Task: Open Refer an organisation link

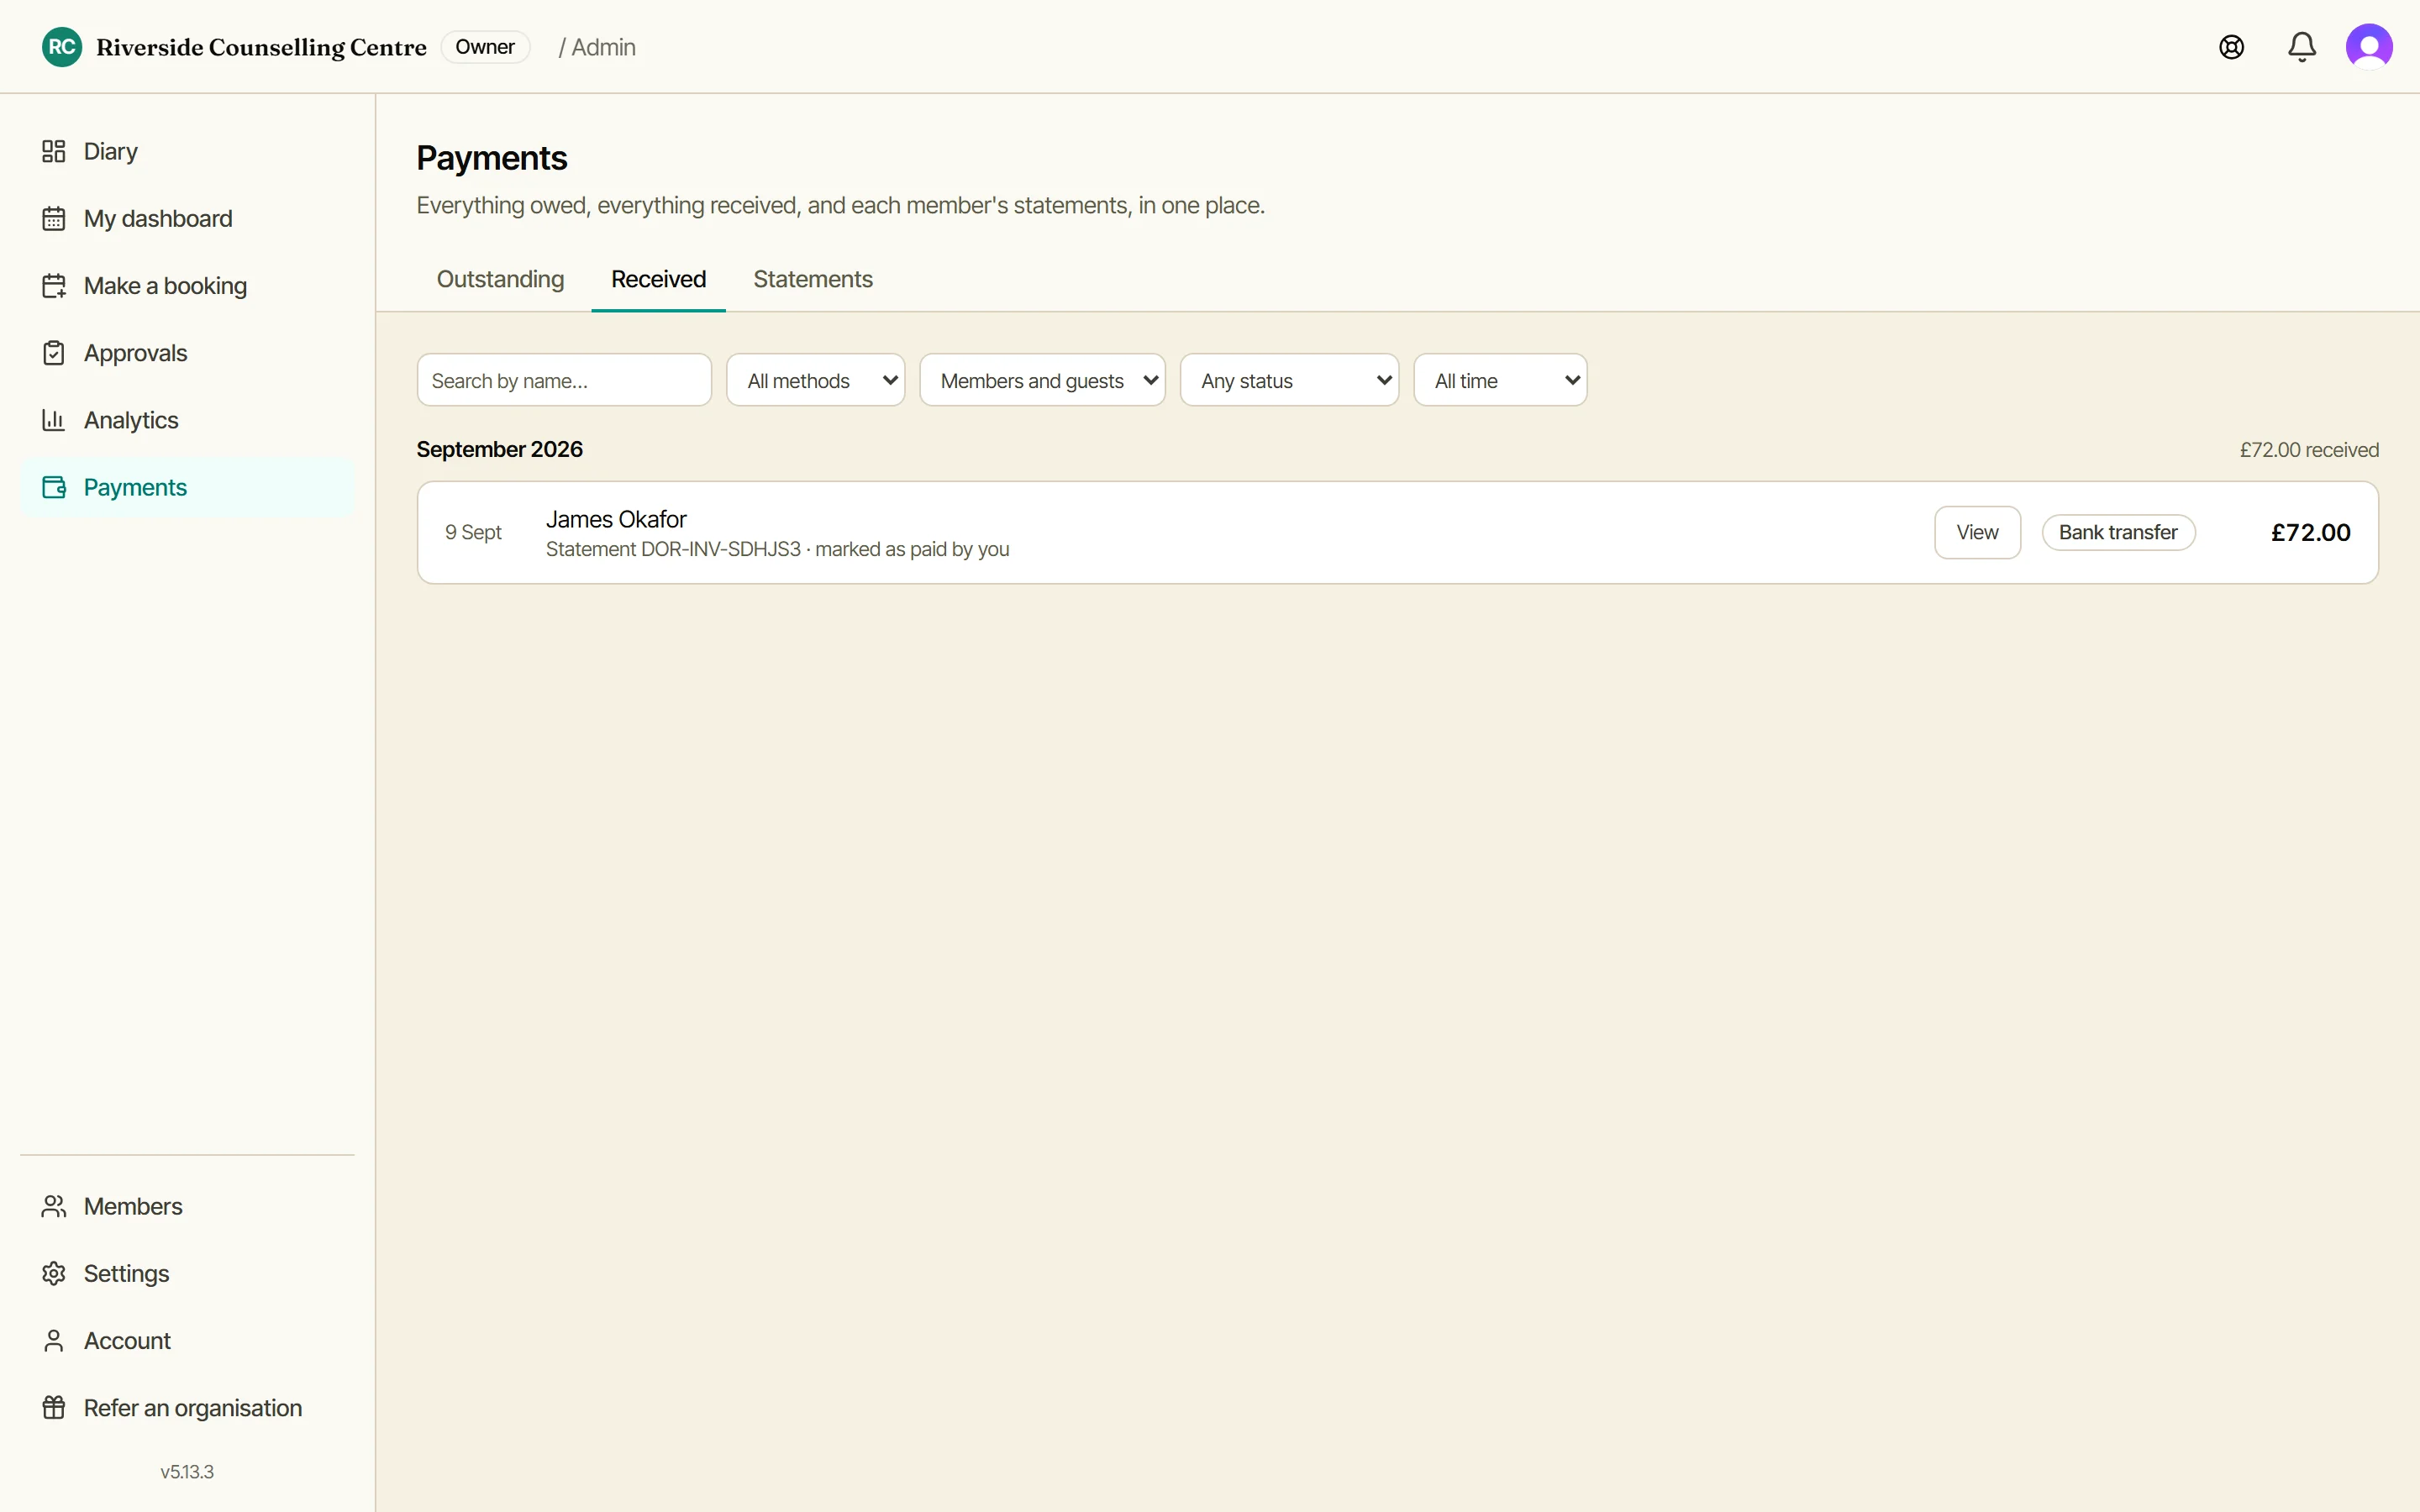Action: point(187,1408)
